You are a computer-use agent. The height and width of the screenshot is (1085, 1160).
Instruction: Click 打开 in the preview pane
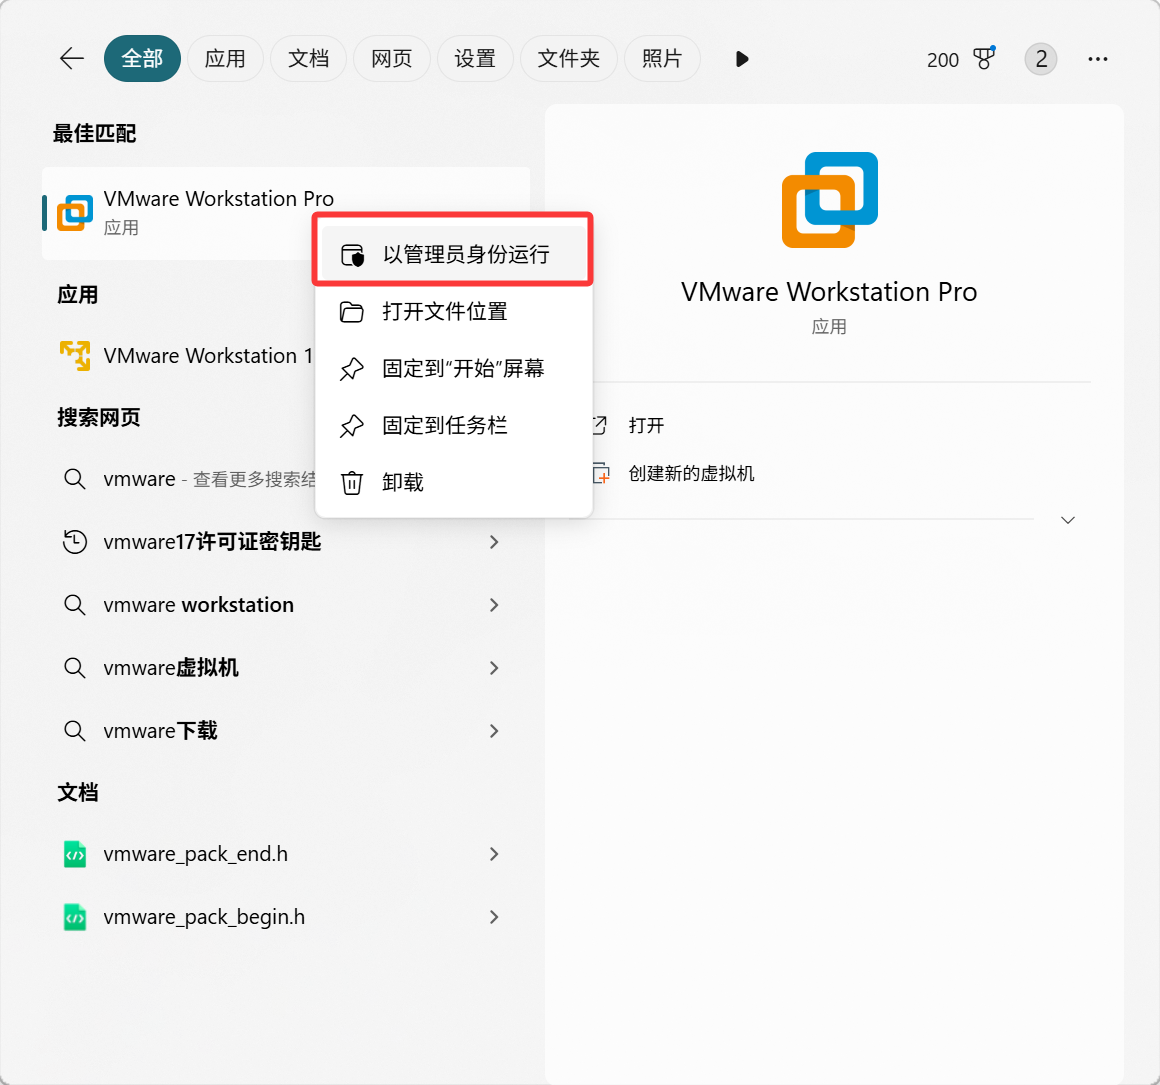click(646, 425)
